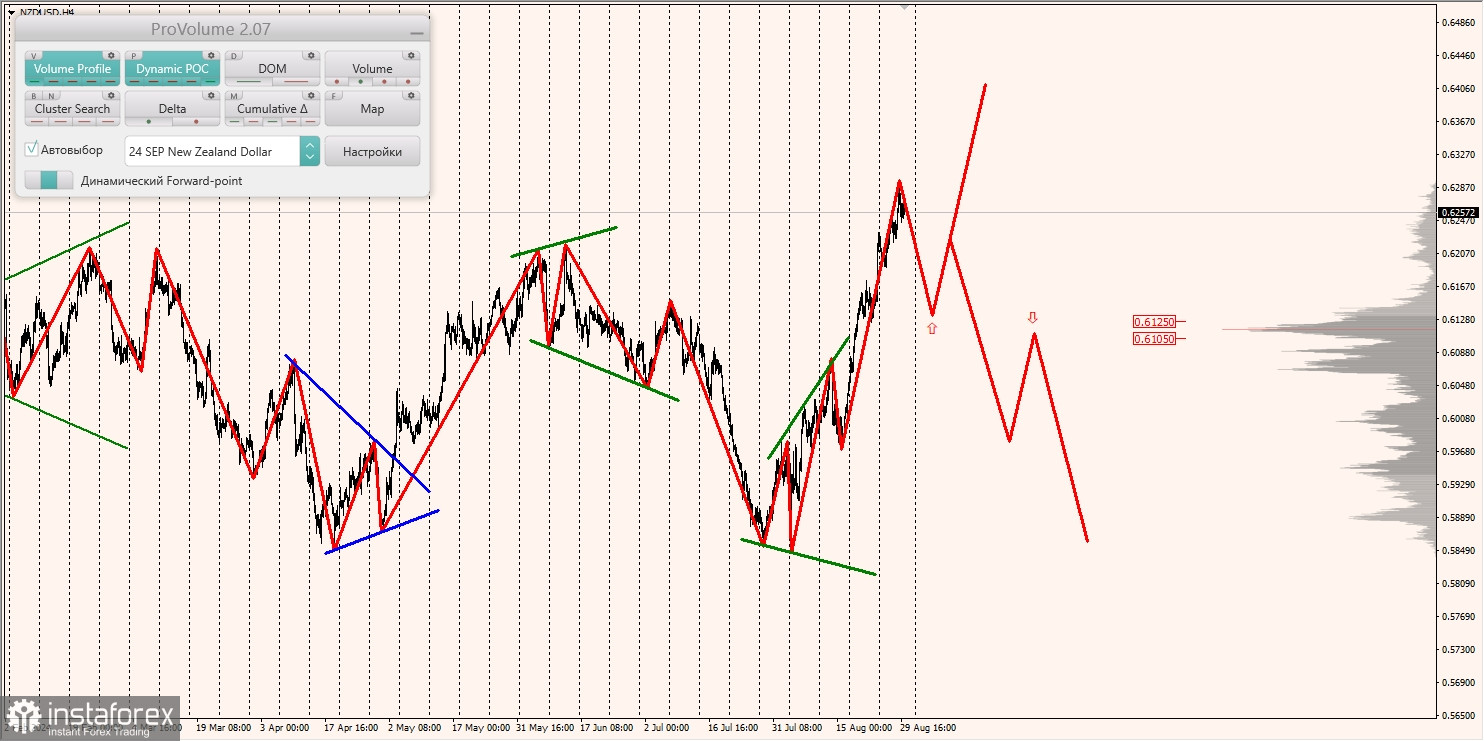The height and width of the screenshot is (741, 1484).
Task: Open the NZDUSD,H4 chart menu triangle
Action: [10, 12]
